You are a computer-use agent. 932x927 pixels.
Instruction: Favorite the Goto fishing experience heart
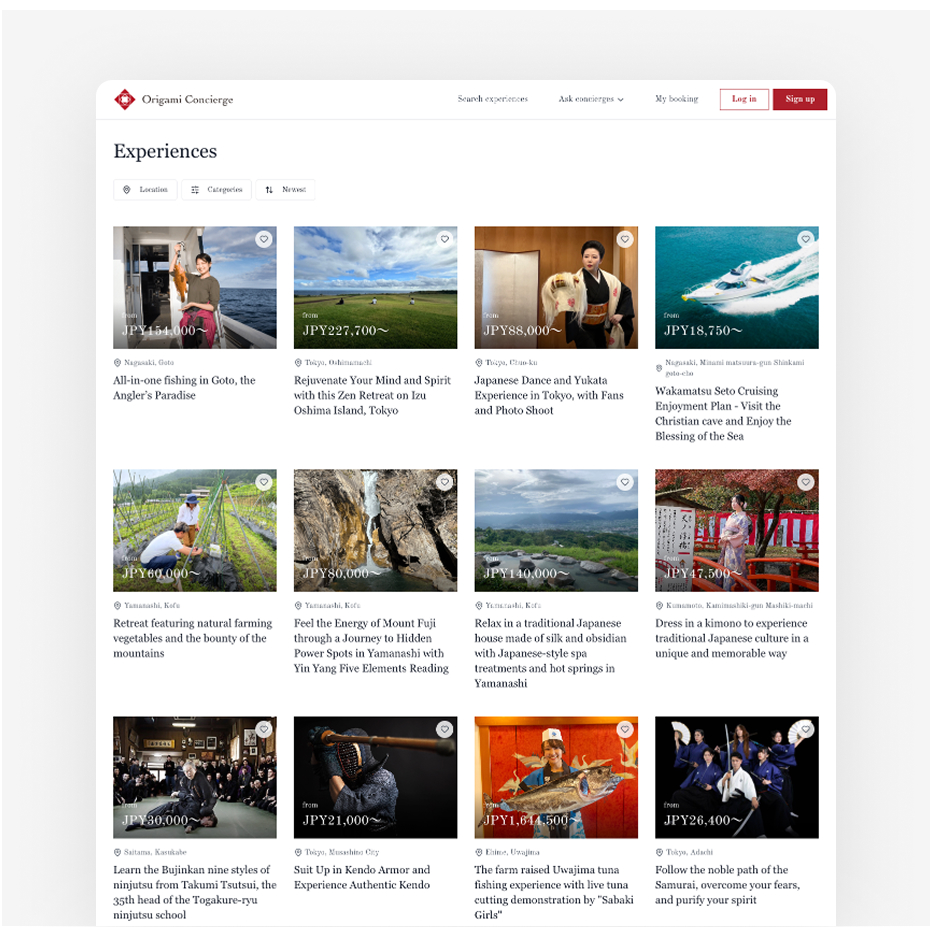[x=263, y=239]
